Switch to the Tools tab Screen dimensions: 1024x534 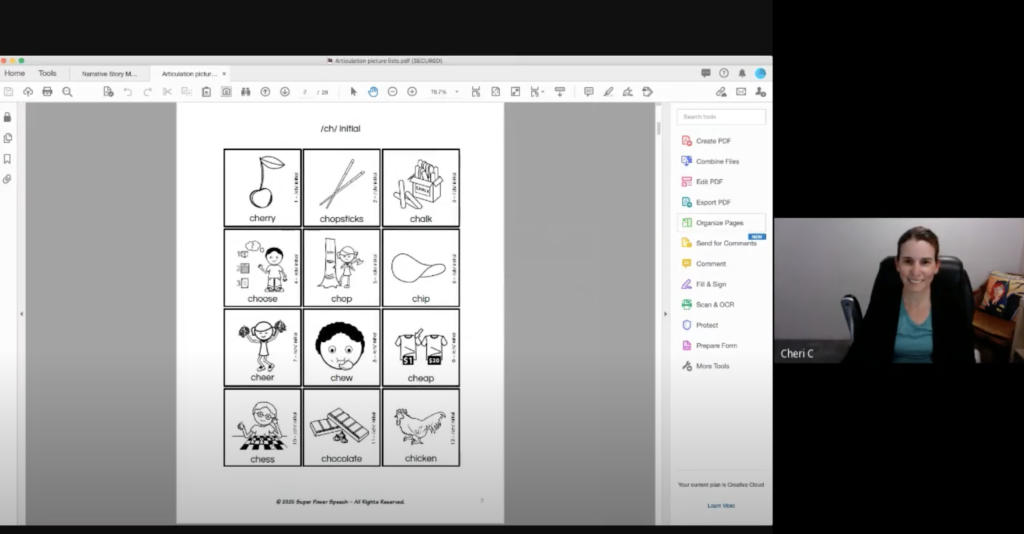click(47, 74)
